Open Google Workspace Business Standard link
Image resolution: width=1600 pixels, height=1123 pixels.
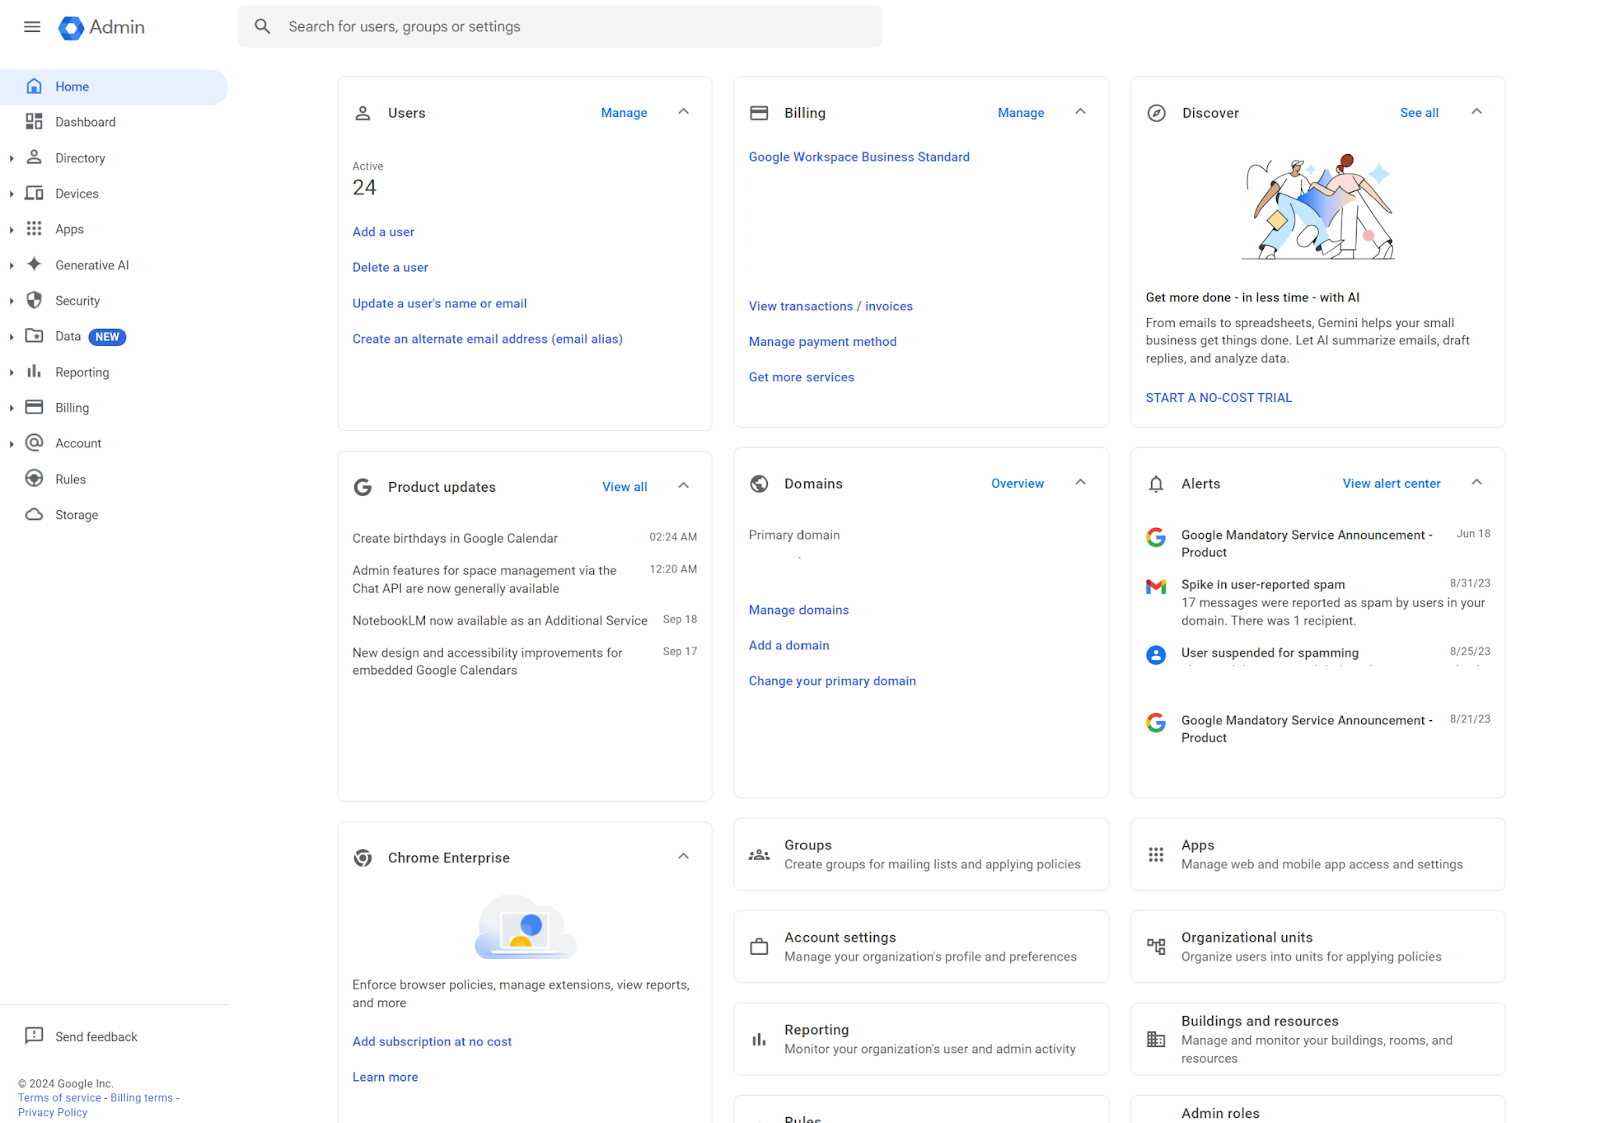click(859, 157)
